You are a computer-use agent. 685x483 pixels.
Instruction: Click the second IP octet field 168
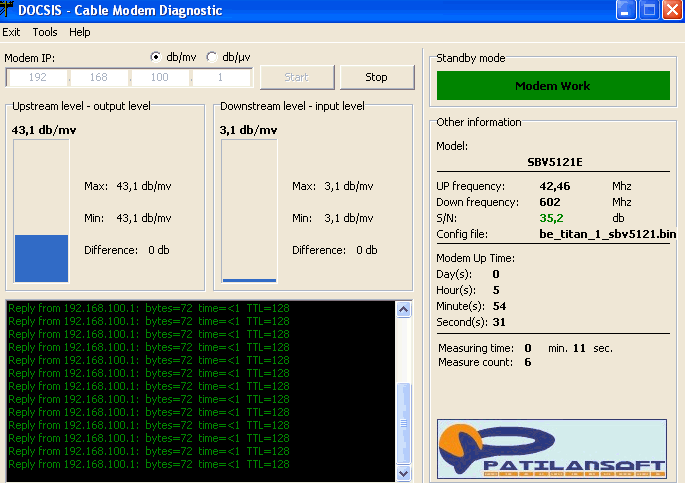(x=99, y=77)
